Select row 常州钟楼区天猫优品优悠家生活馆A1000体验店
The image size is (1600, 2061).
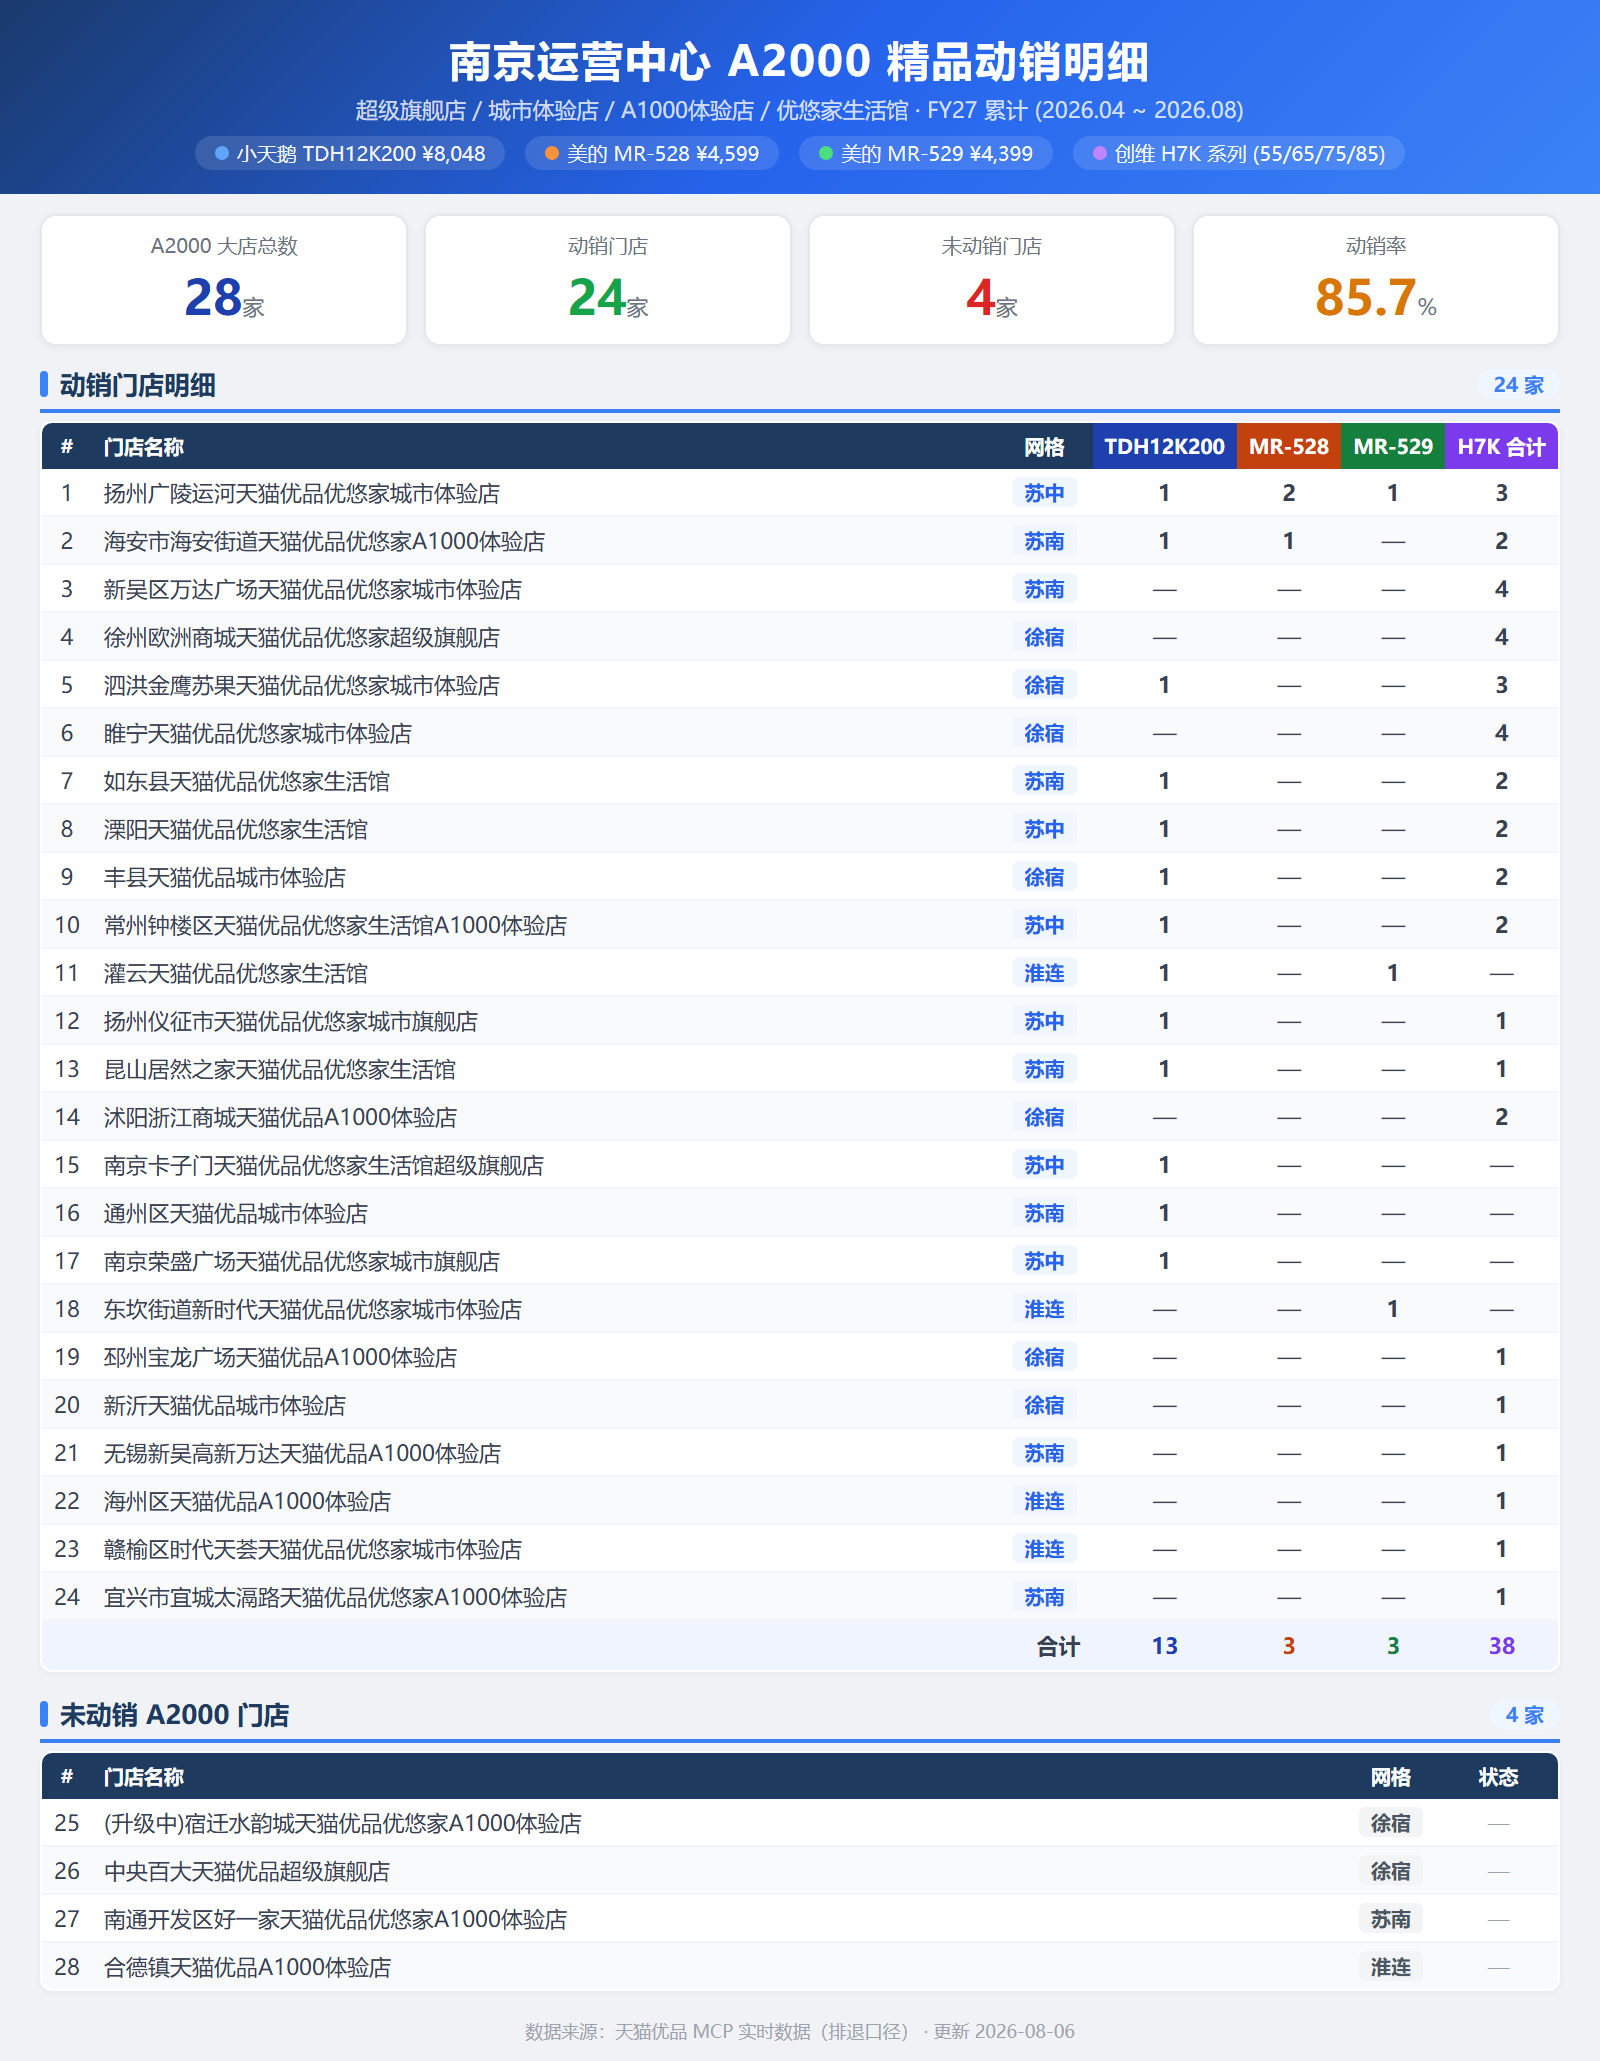[x=800, y=925]
